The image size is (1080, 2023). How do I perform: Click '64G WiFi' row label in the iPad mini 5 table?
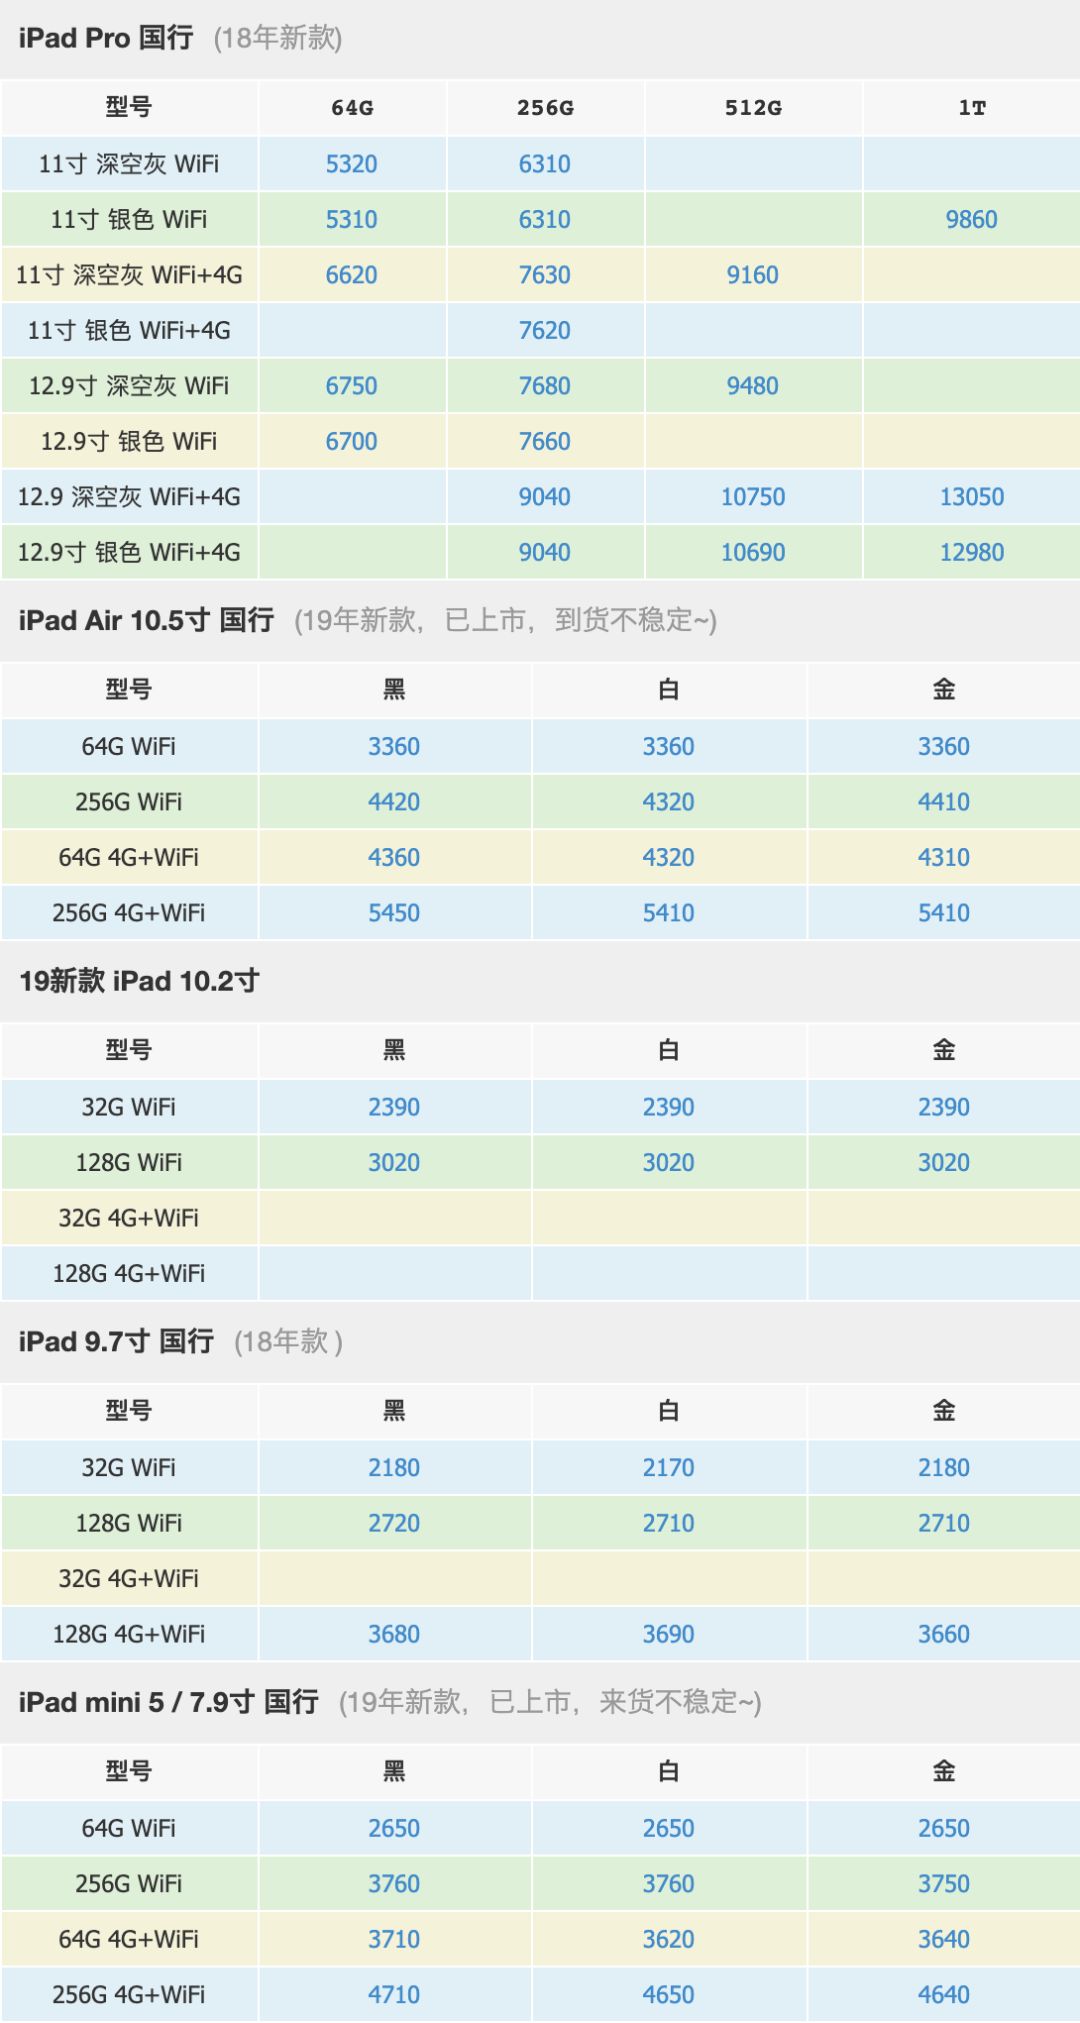[129, 1829]
